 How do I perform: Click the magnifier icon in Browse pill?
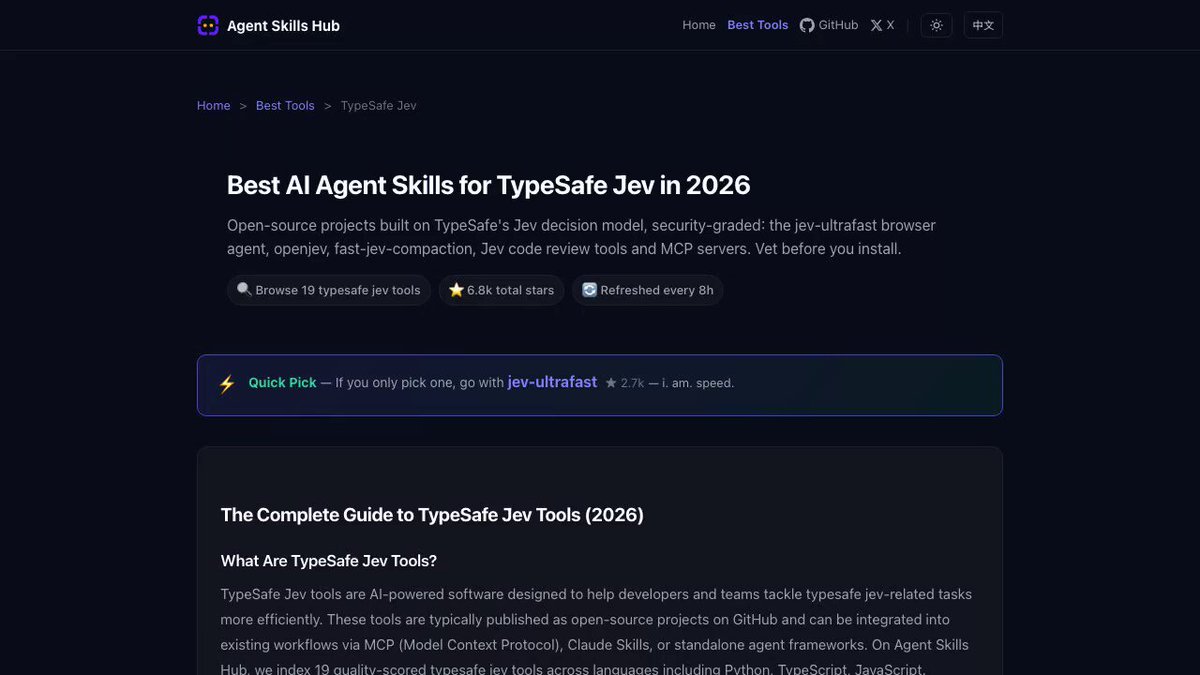244,290
